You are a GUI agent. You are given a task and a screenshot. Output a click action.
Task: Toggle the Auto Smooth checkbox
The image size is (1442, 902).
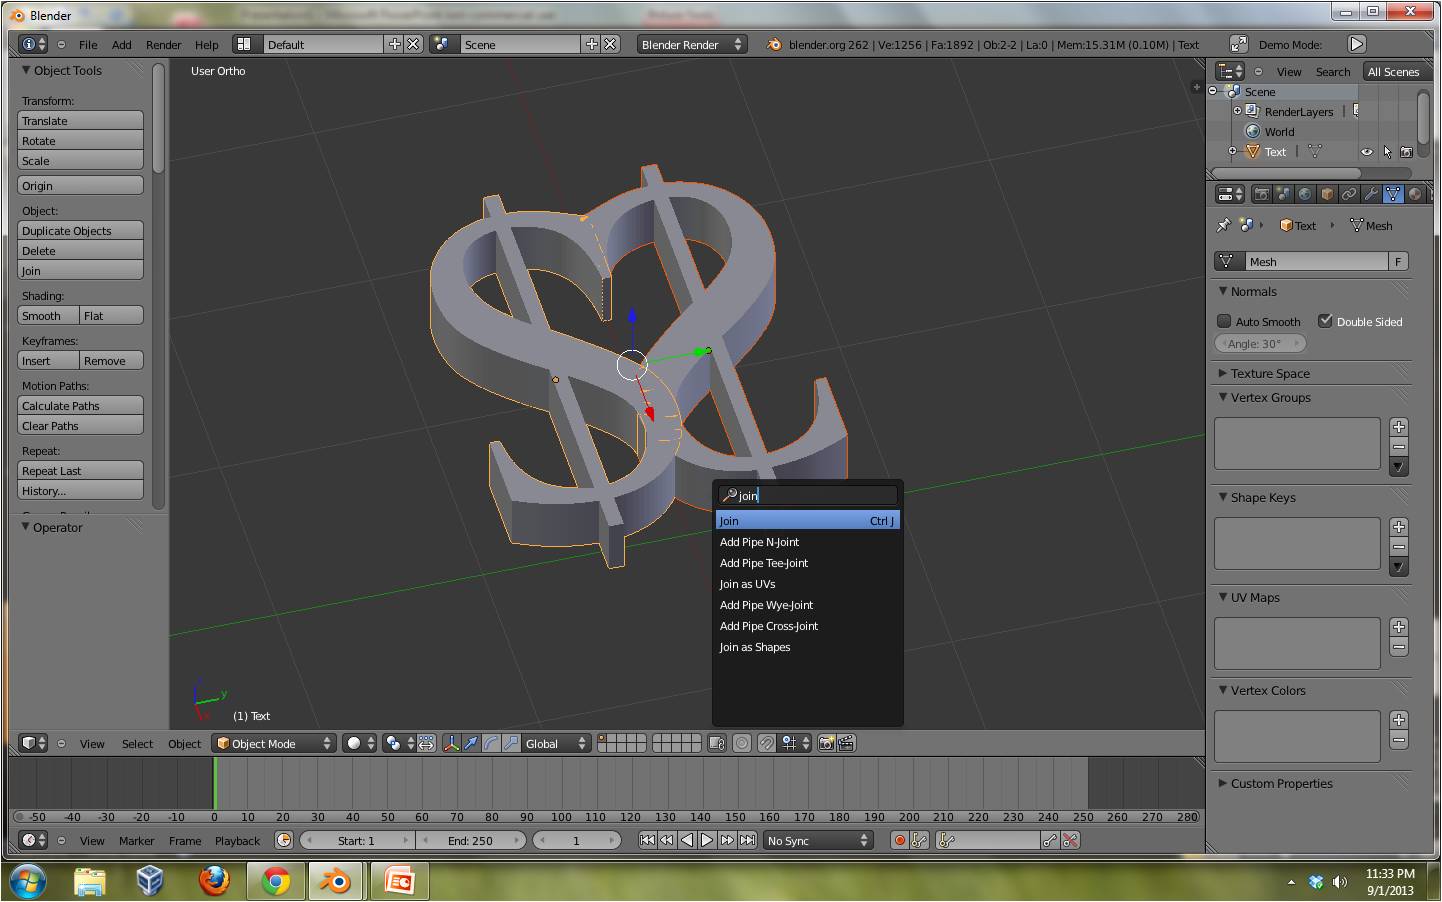click(1224, 321)
